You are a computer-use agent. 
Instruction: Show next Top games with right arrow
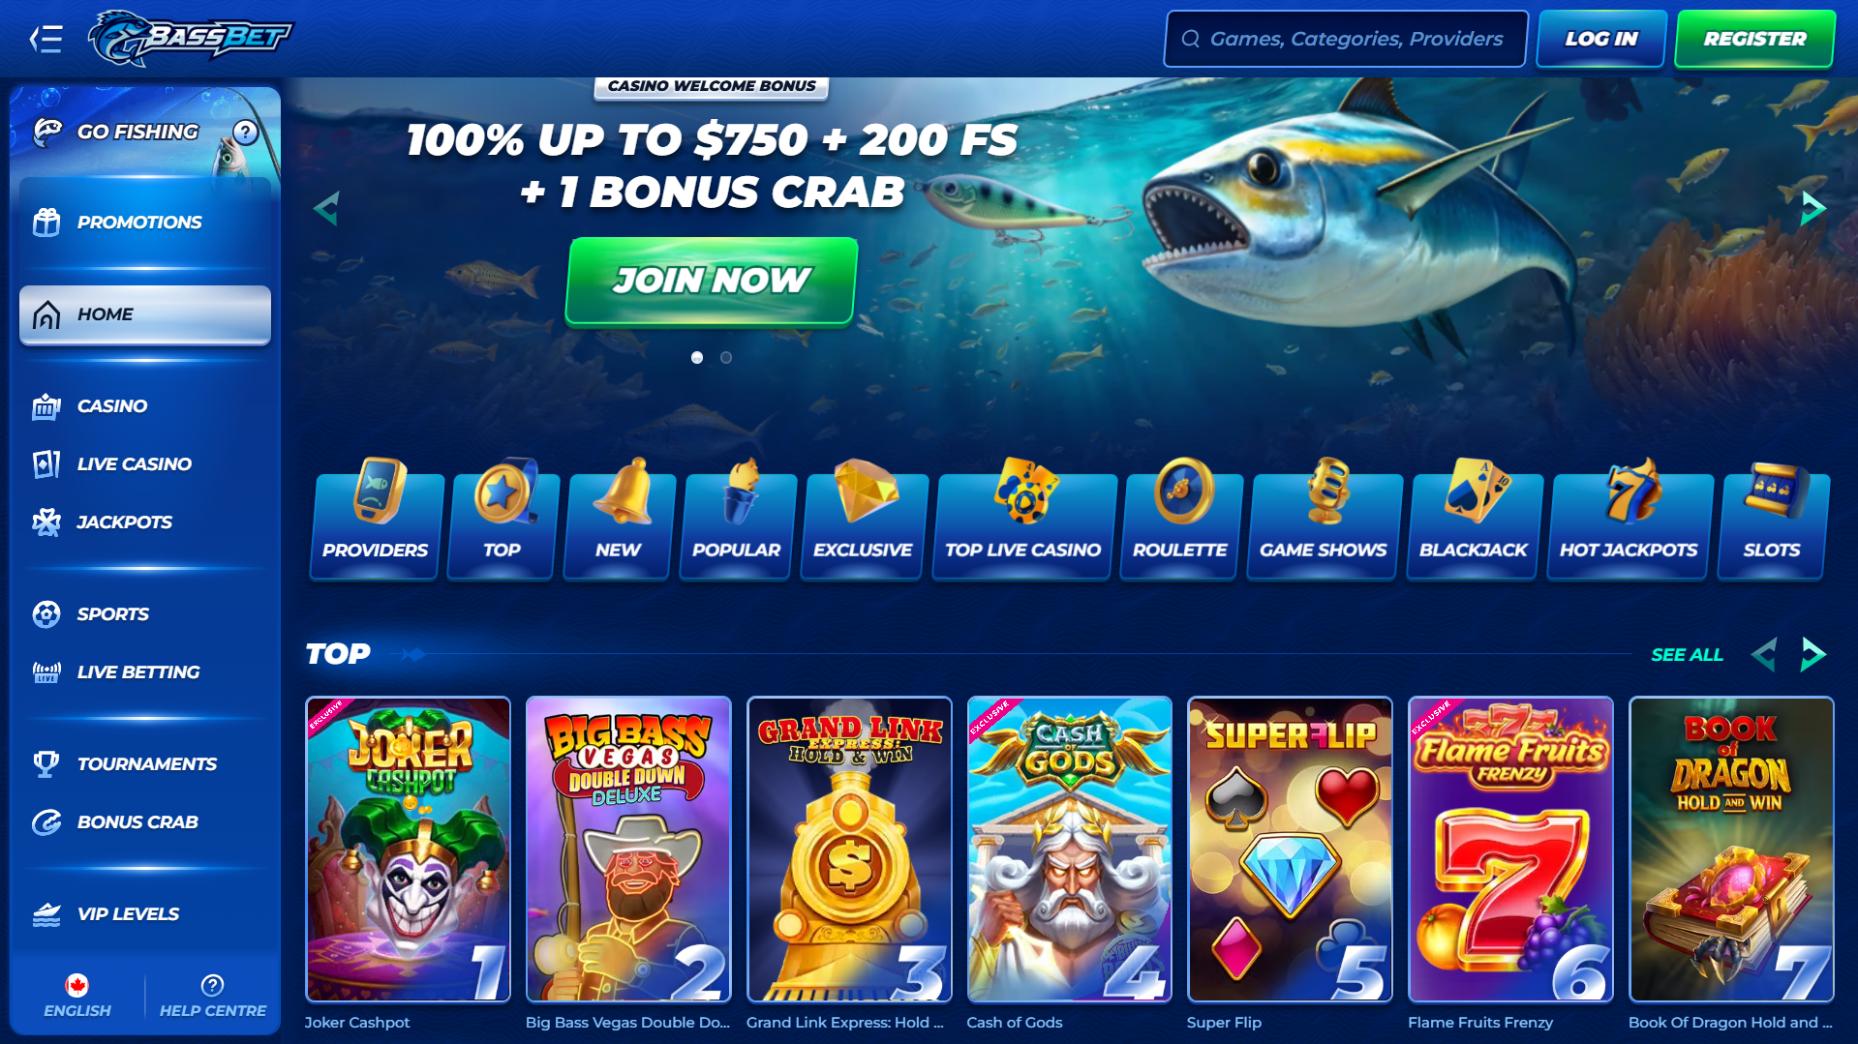[x=1813, y=655]
